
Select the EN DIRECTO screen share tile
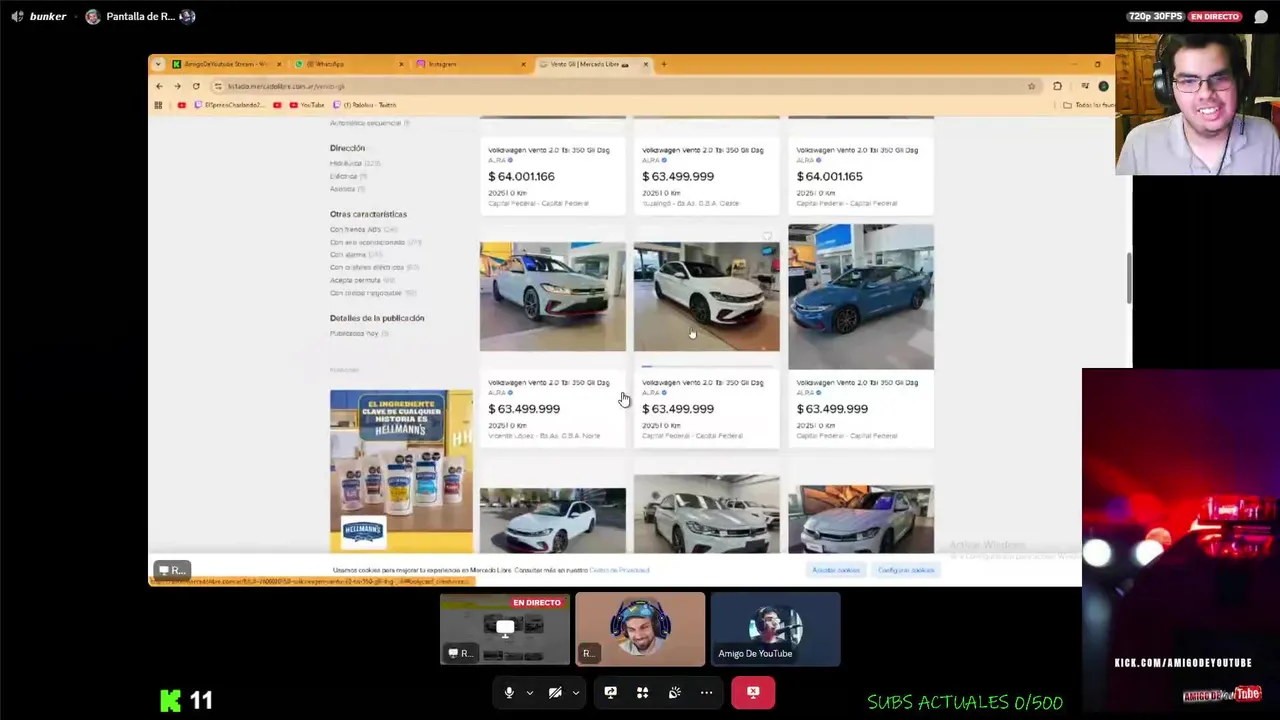click(505, 629)
